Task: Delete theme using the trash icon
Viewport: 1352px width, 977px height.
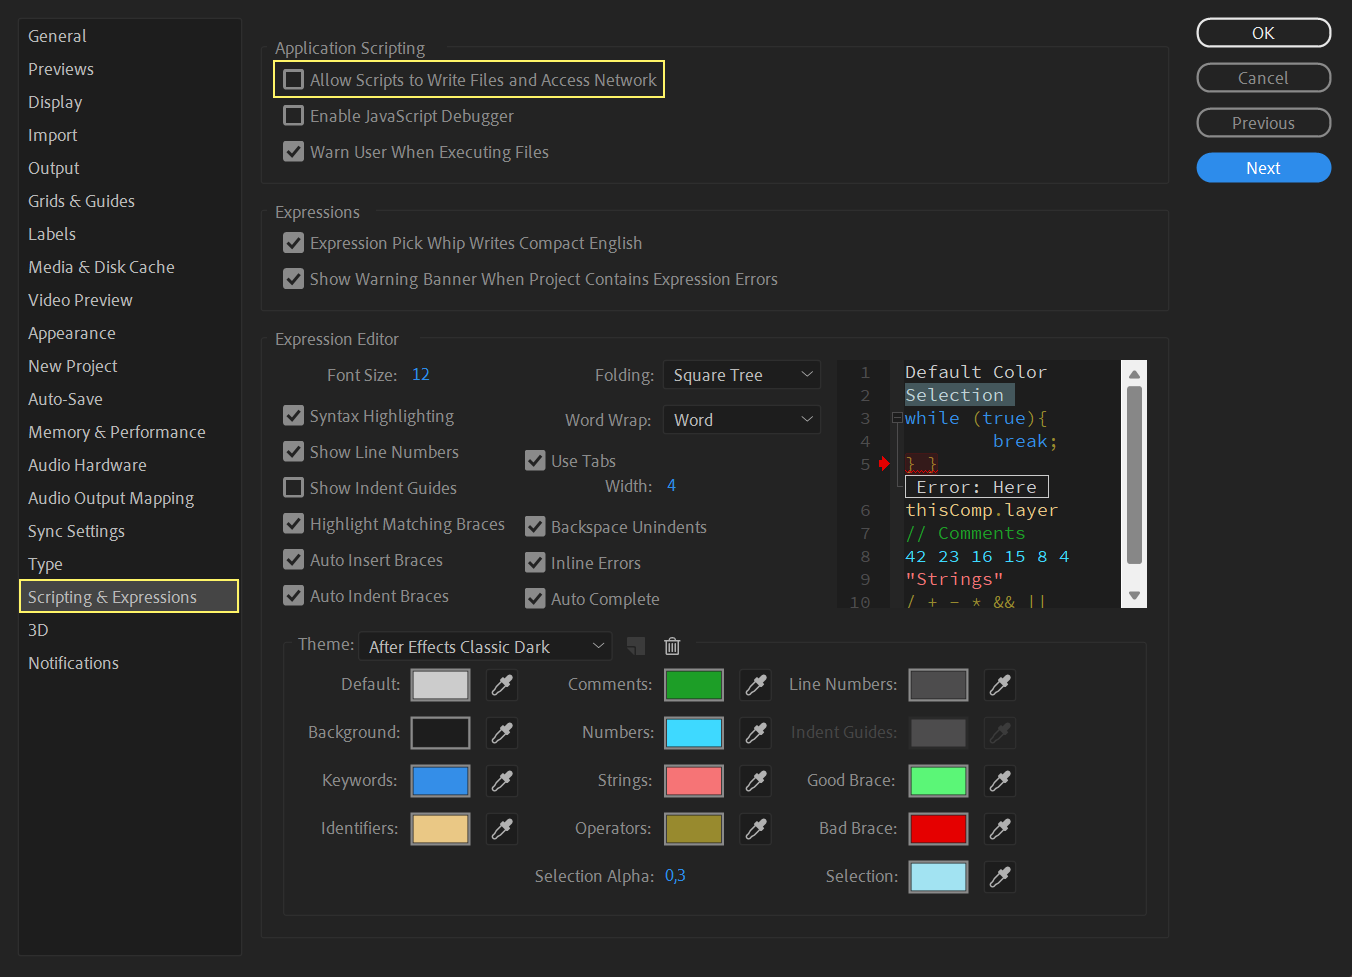Action: coord(672,647)
